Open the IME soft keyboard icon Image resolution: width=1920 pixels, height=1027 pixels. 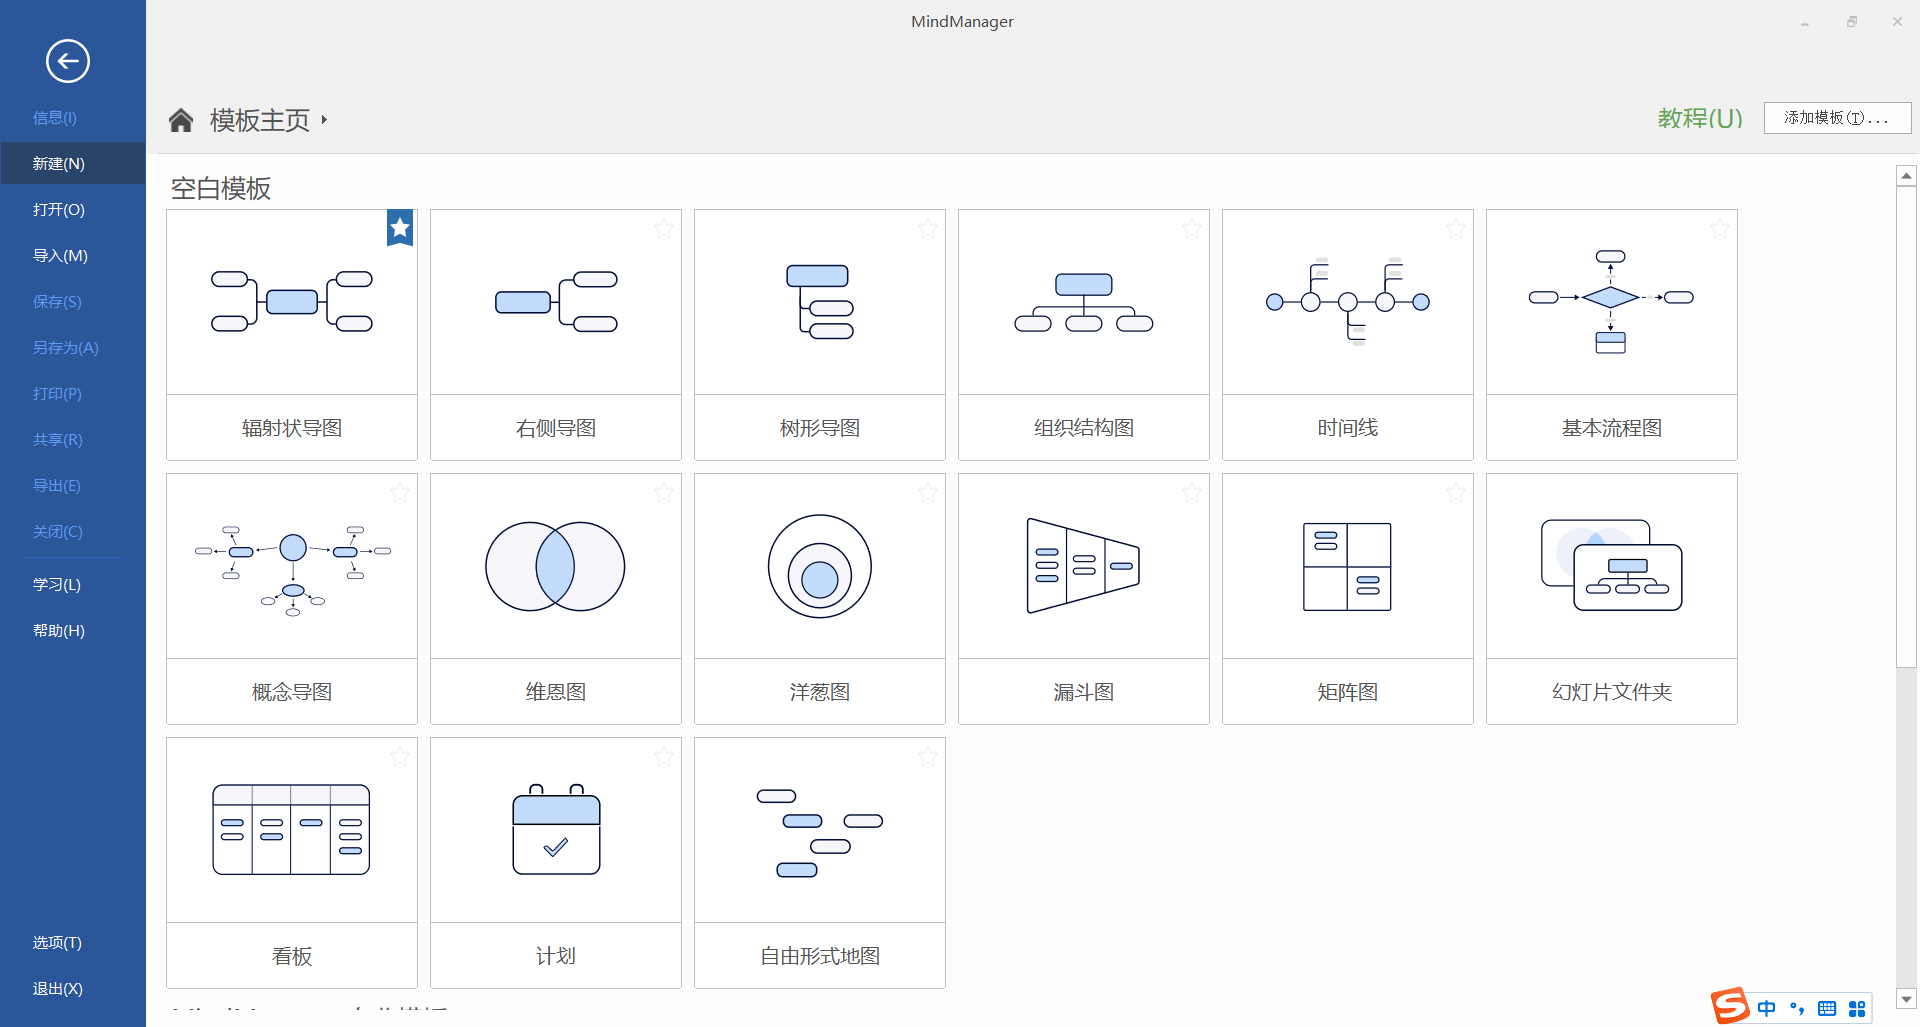[x=1827, y=1008]
